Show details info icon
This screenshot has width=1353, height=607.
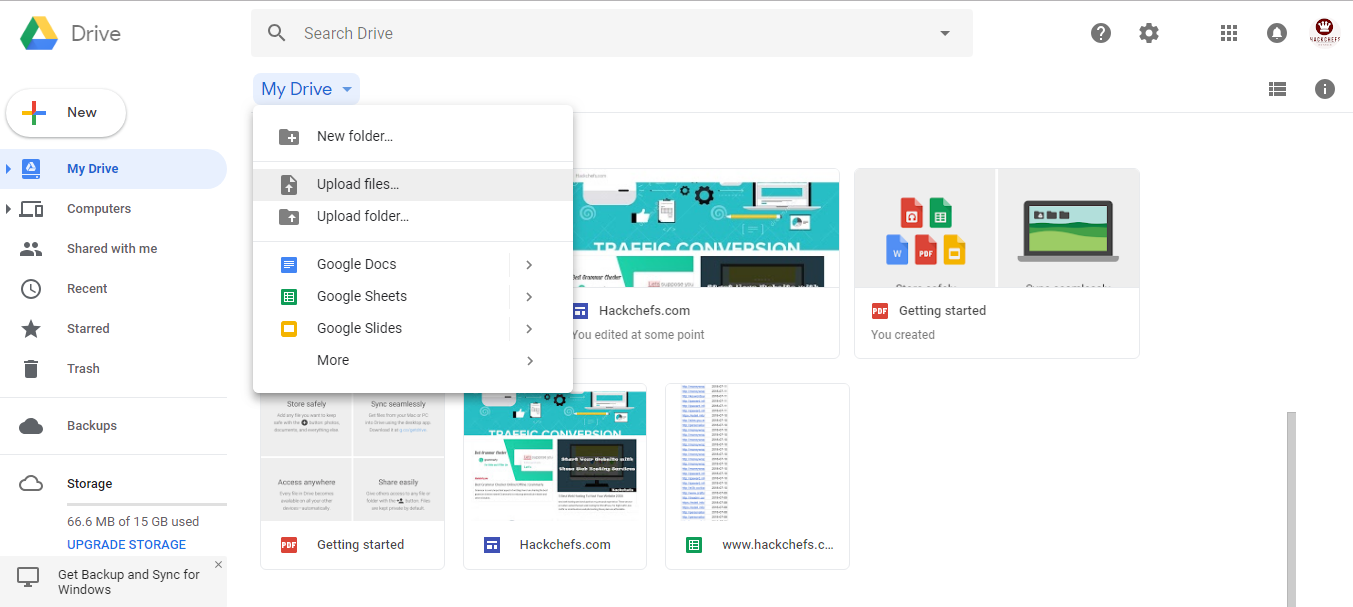point(1325,89)
